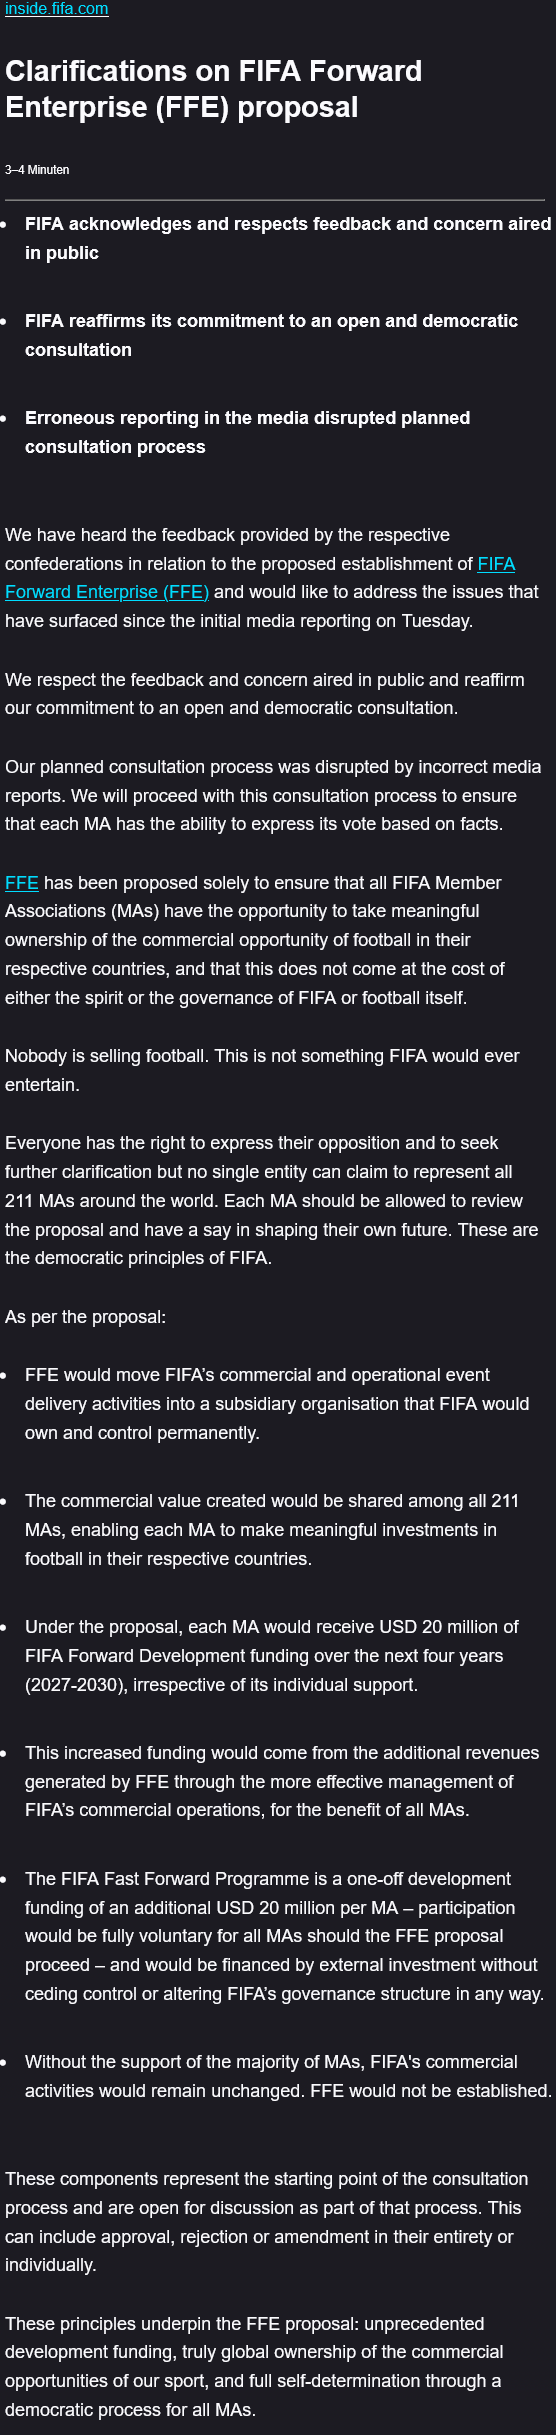This screenshot has height=2435, width=556.
Task: Click the 3–4 Minuten reading time label
Action: (37, 170)
